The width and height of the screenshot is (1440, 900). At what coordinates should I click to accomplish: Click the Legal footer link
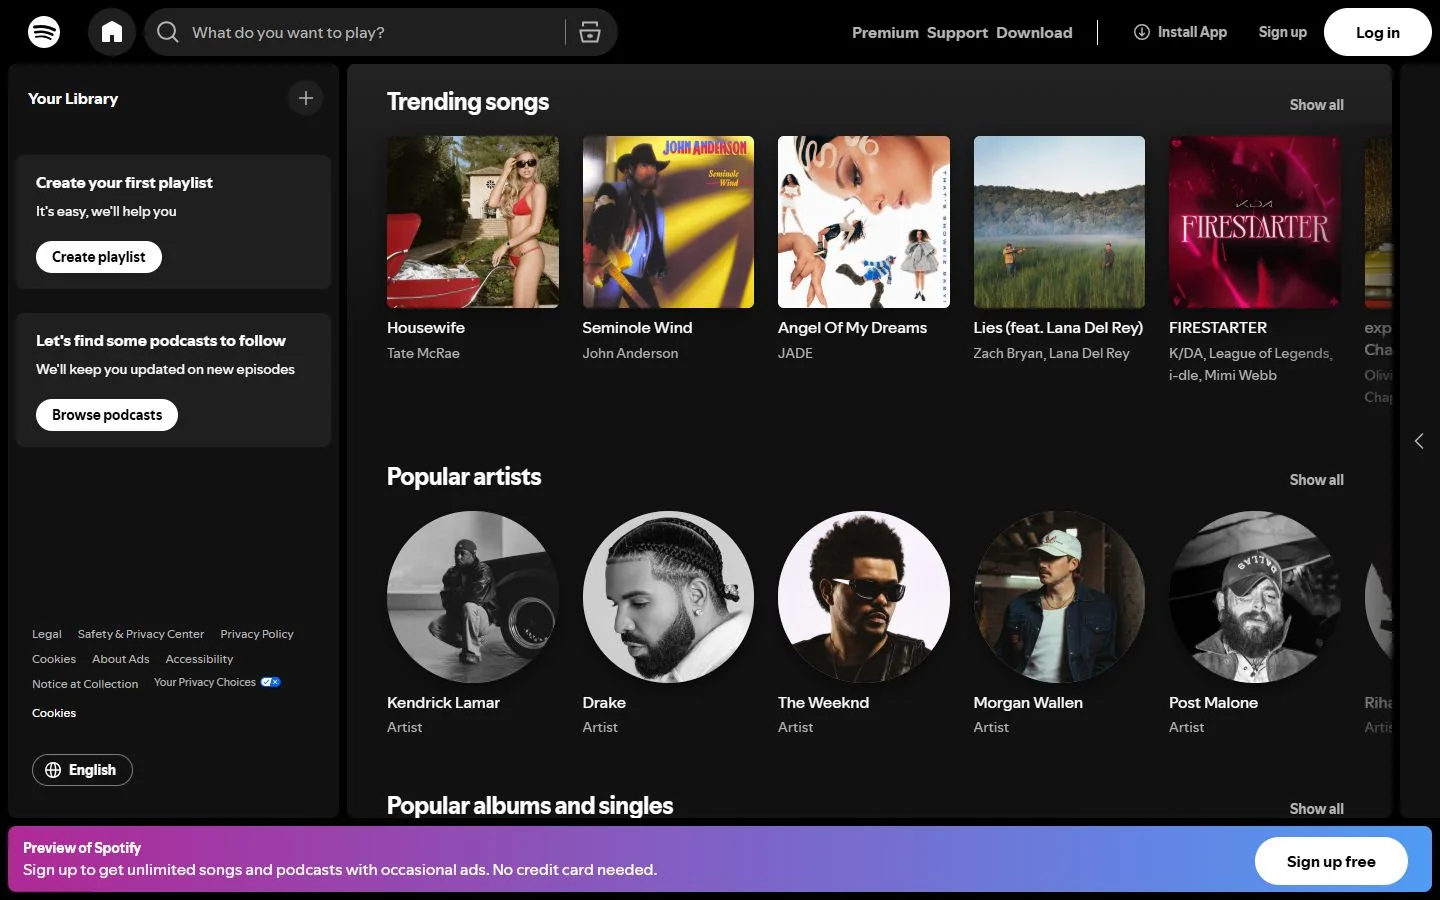pyautogui.click(x=47, y=634)
